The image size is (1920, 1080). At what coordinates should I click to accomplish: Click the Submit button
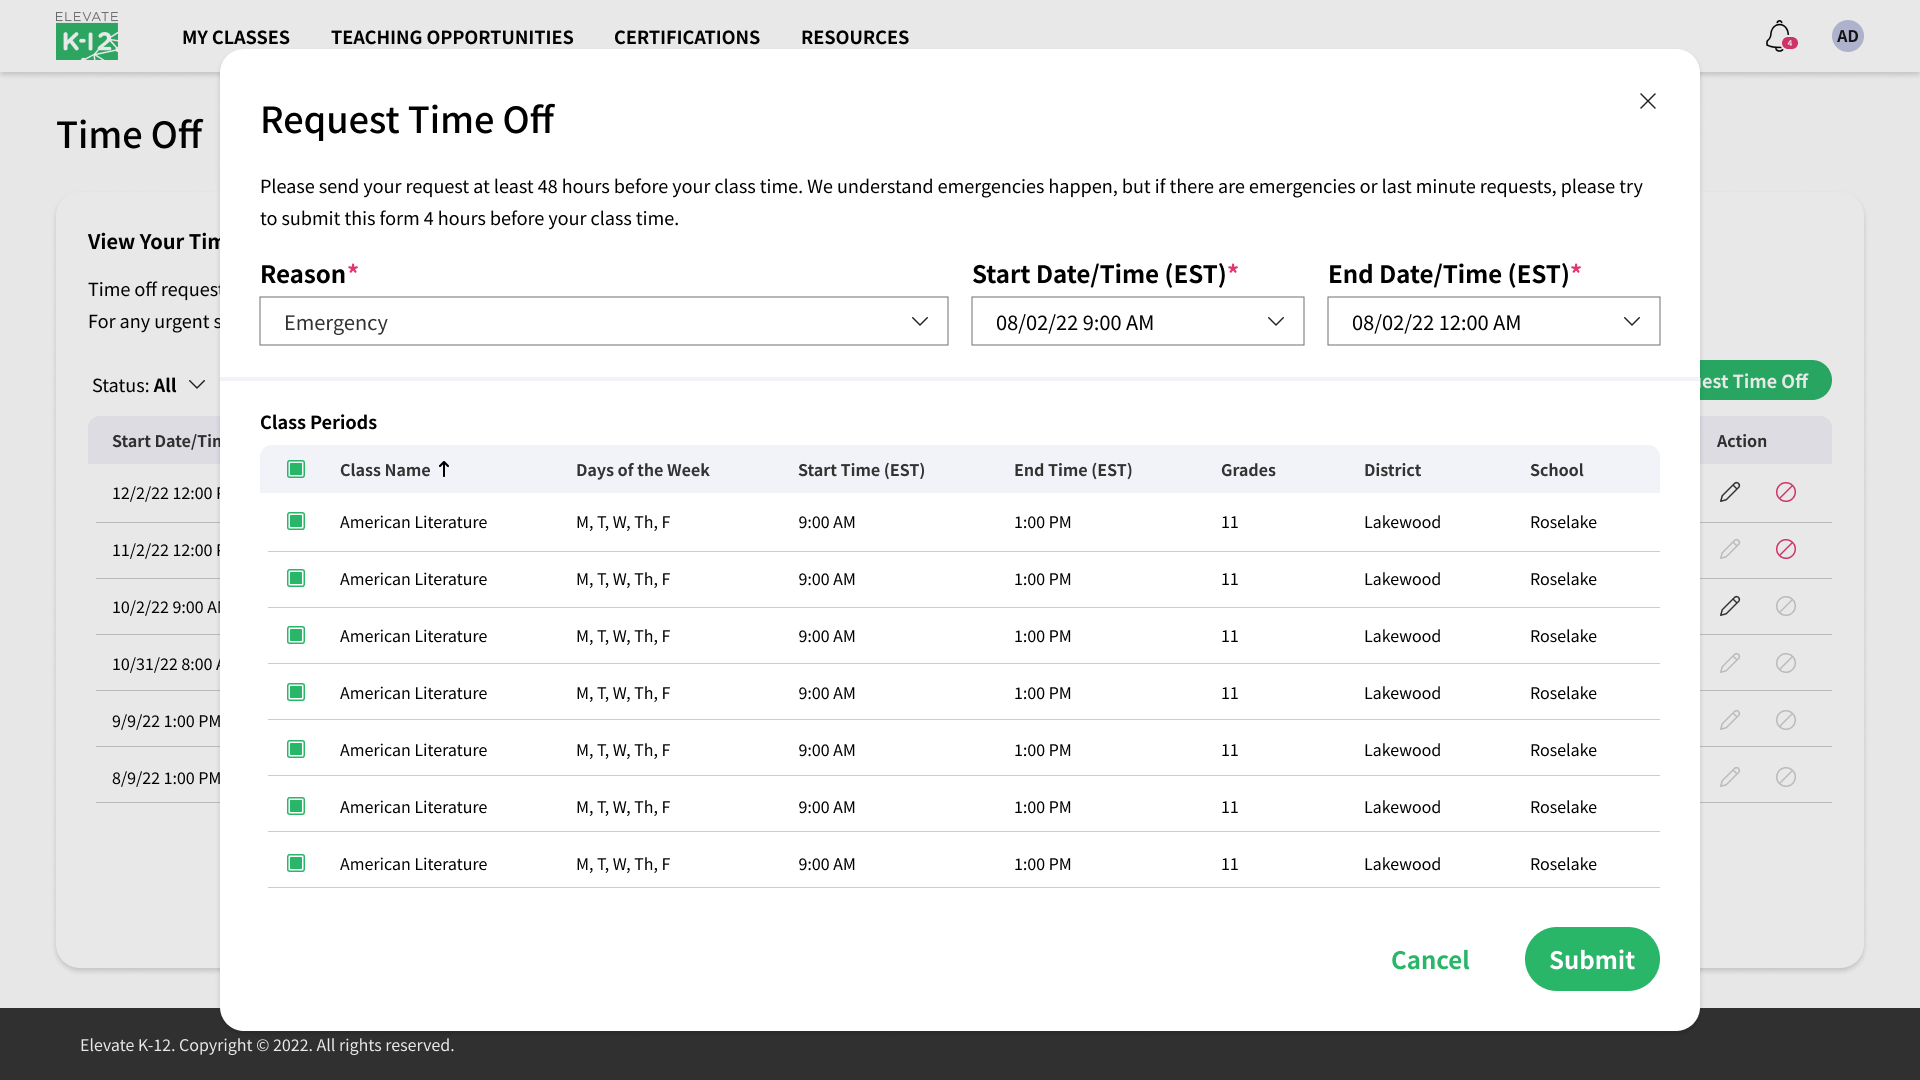coord(1592,959)
